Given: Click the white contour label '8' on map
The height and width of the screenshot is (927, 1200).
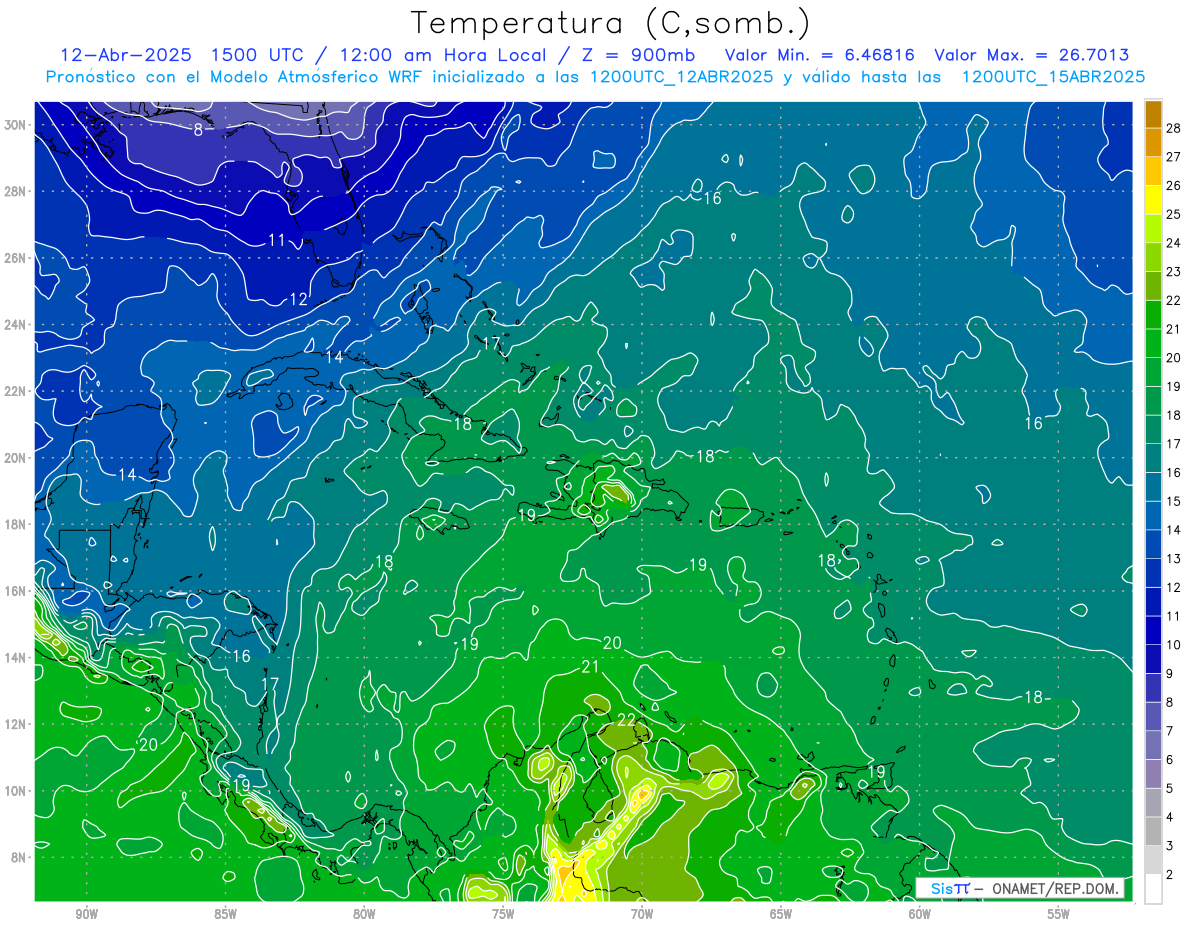Looking at the screenshot, I should tap(198, 129).
